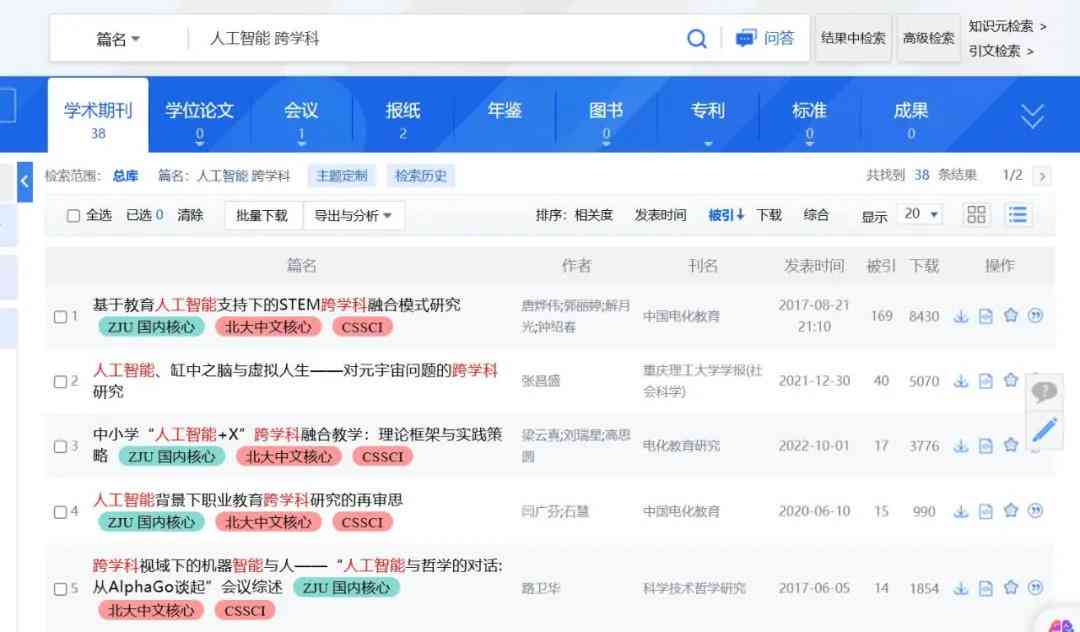1080x632 pixels.
Task: Open 引文检索 link
Action: click(x=1001, y=51)
